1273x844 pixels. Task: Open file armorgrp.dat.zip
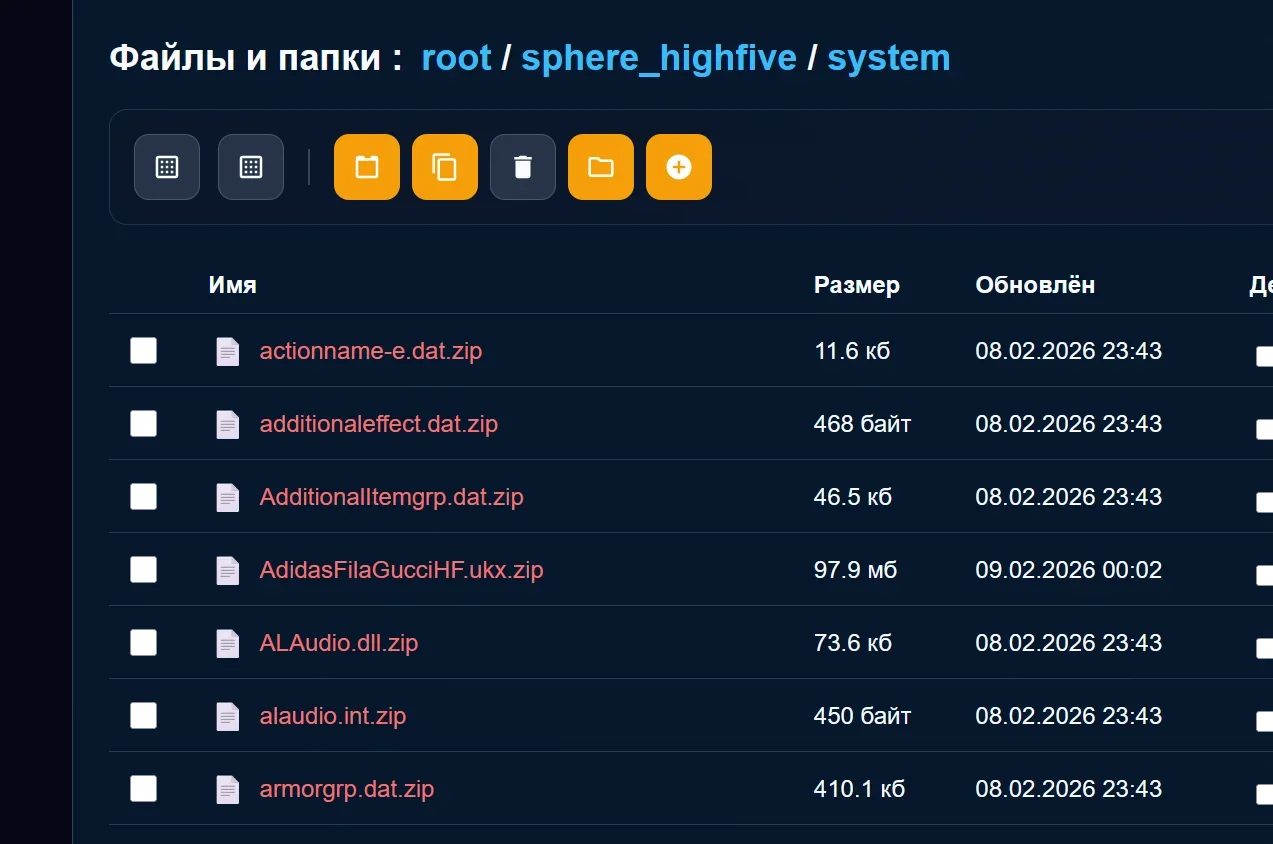tap(347, 789)
